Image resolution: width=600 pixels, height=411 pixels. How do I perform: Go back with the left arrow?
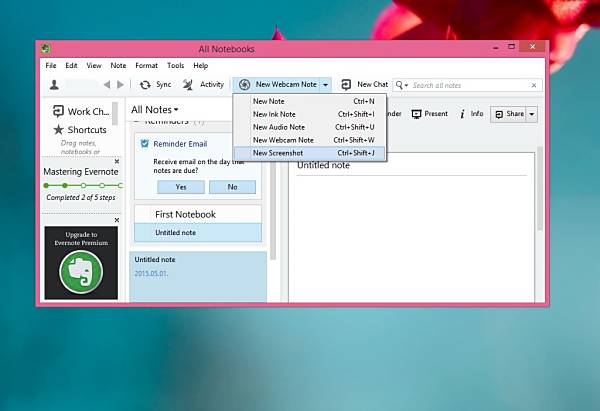[x=107, y=85]
